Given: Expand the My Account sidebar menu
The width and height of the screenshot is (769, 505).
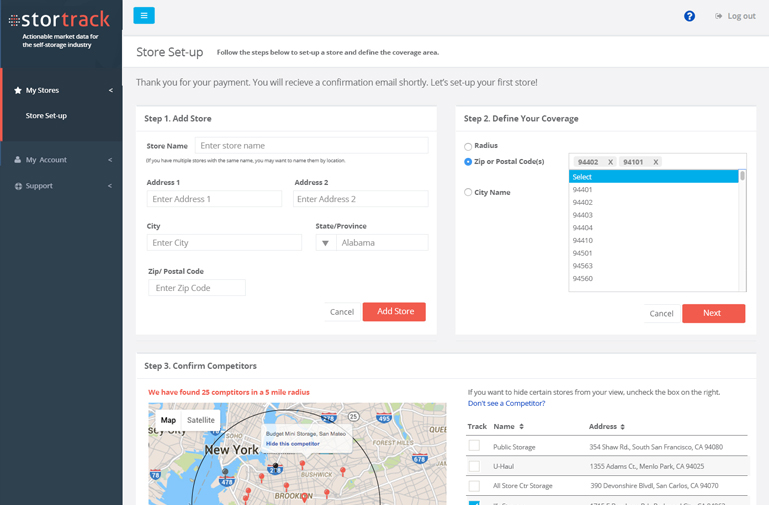Looking at the screenshot, I should pyautogui.click(x=61, y=160).
